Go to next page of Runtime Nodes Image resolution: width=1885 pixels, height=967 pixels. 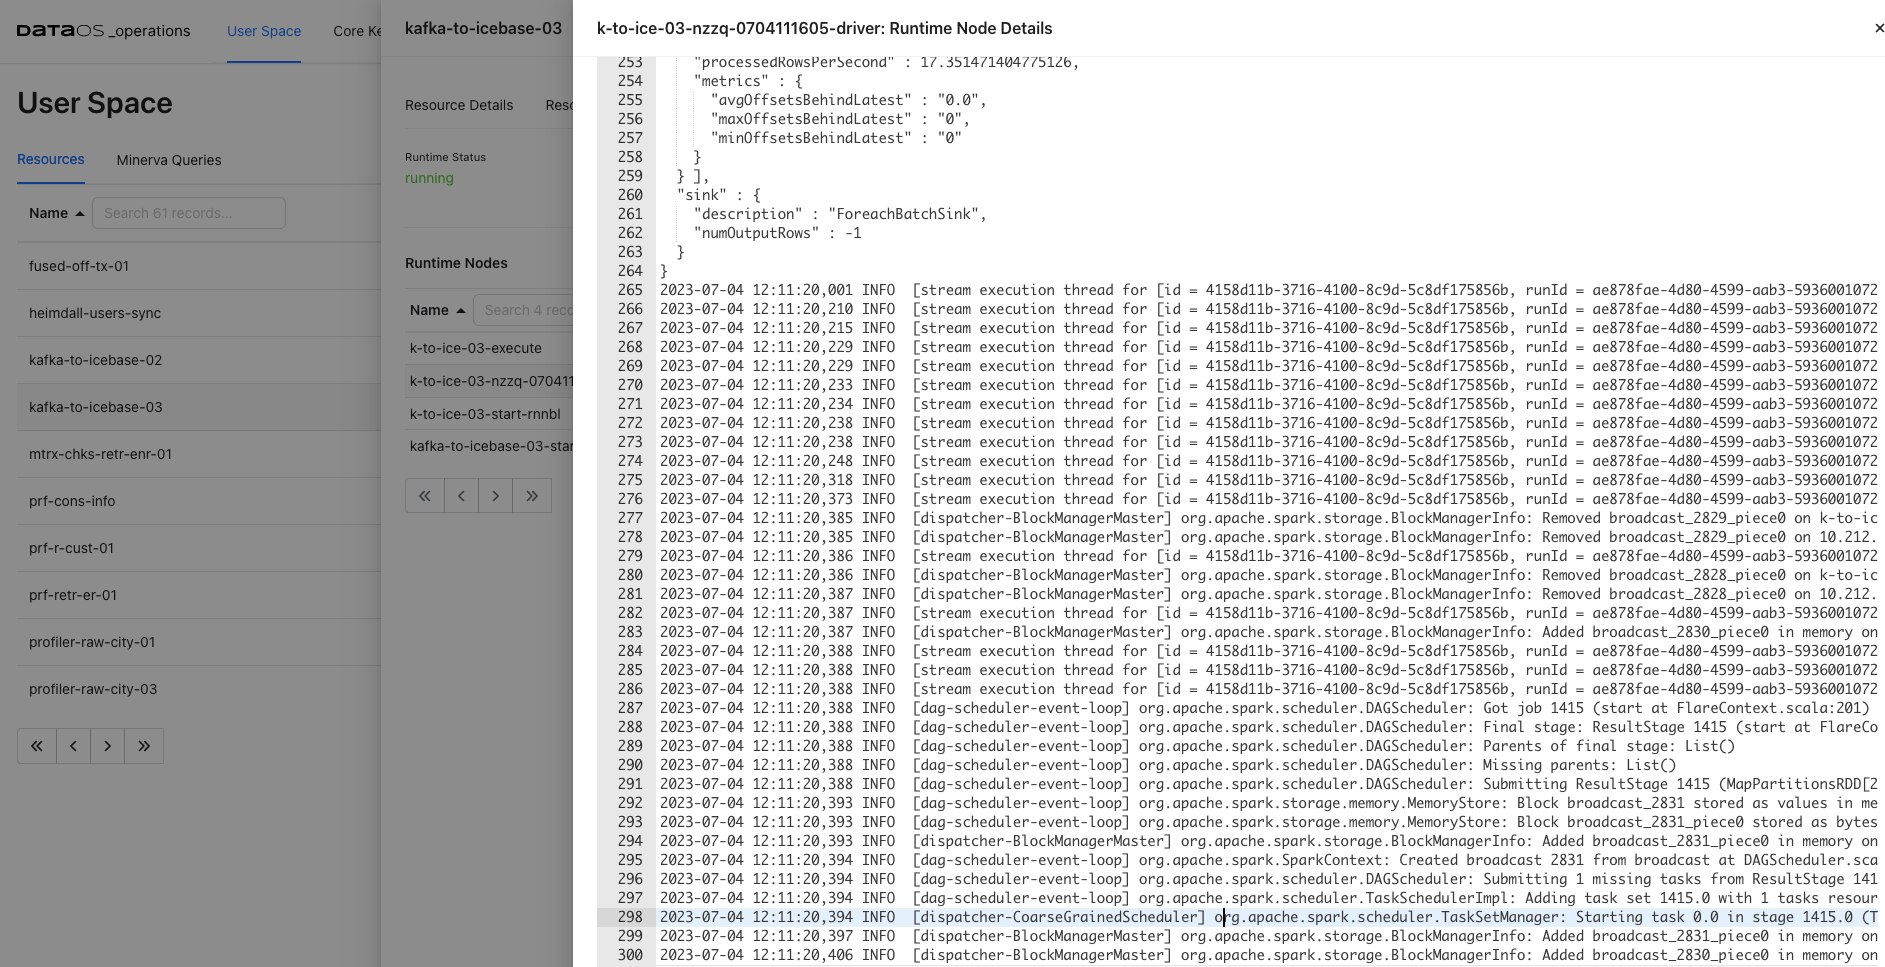(495, 496)
